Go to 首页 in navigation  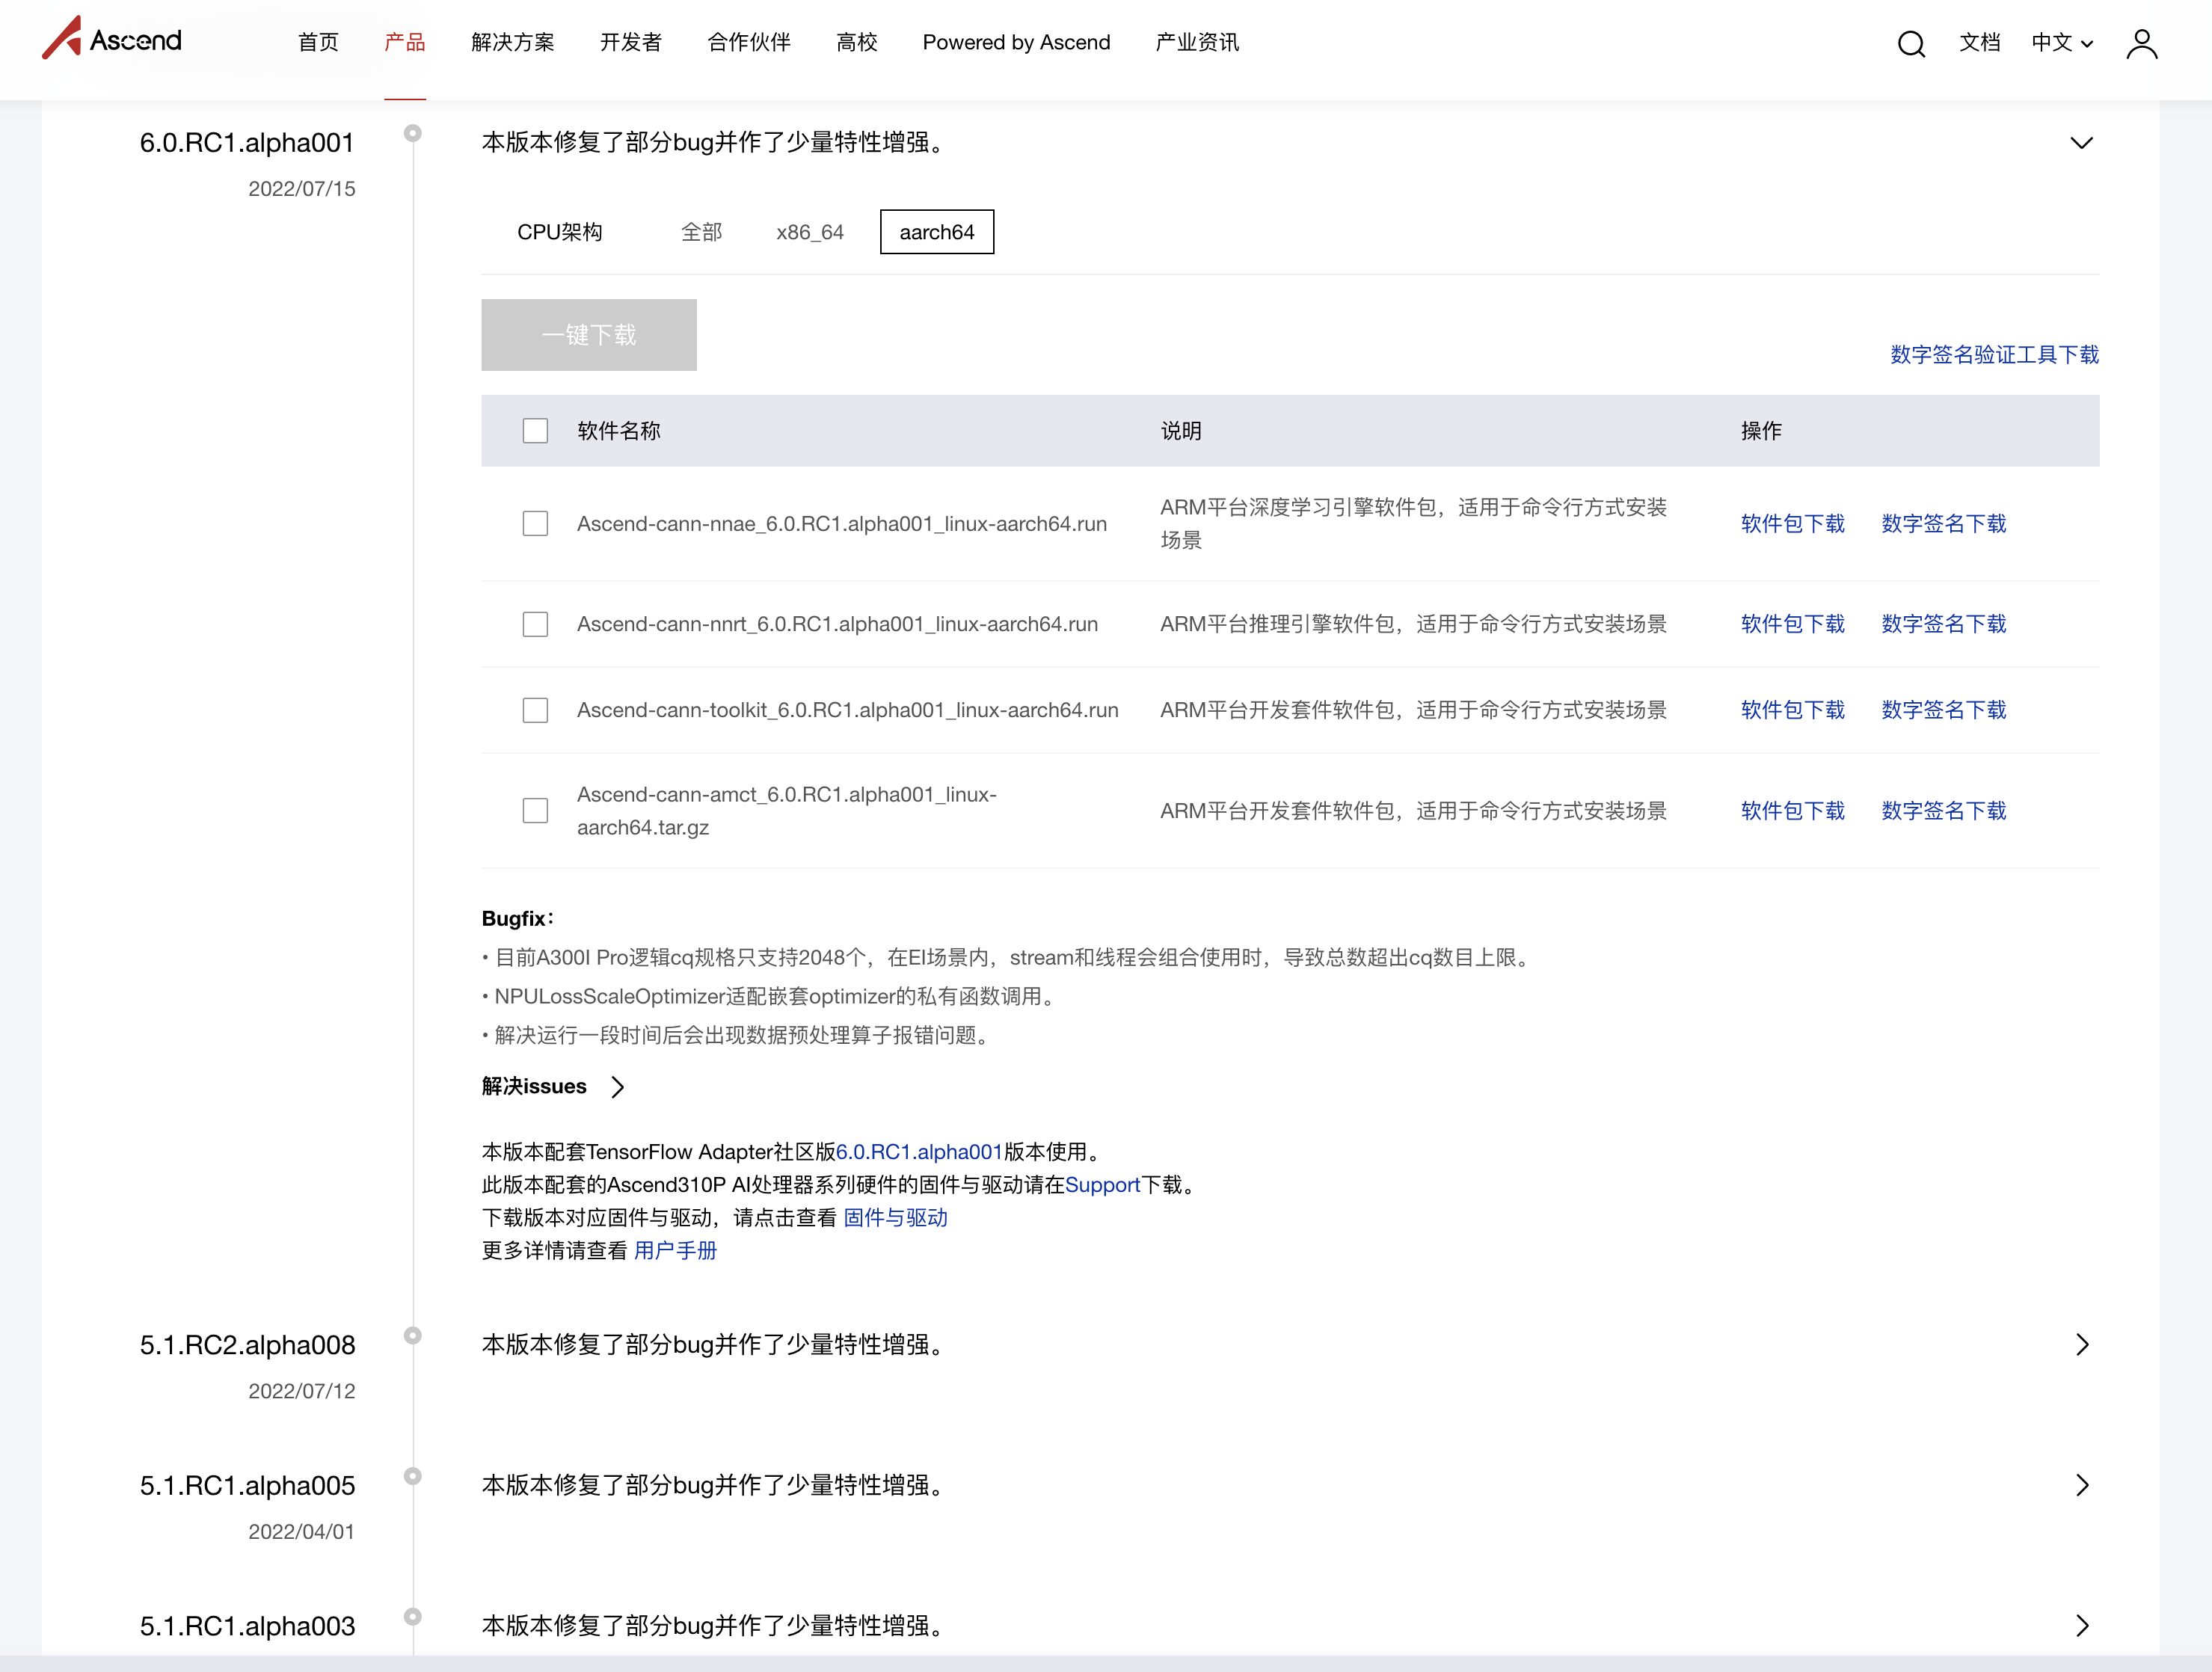pos(318,42)
